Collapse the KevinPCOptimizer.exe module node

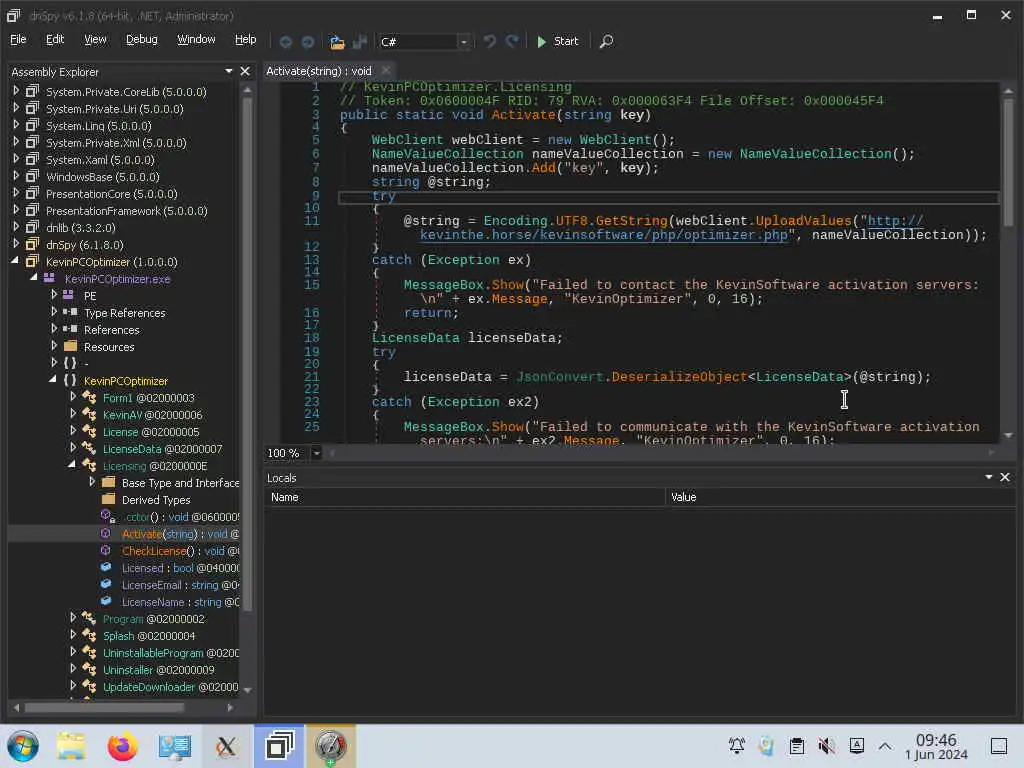pyautogui.click(x=33, y=278)
